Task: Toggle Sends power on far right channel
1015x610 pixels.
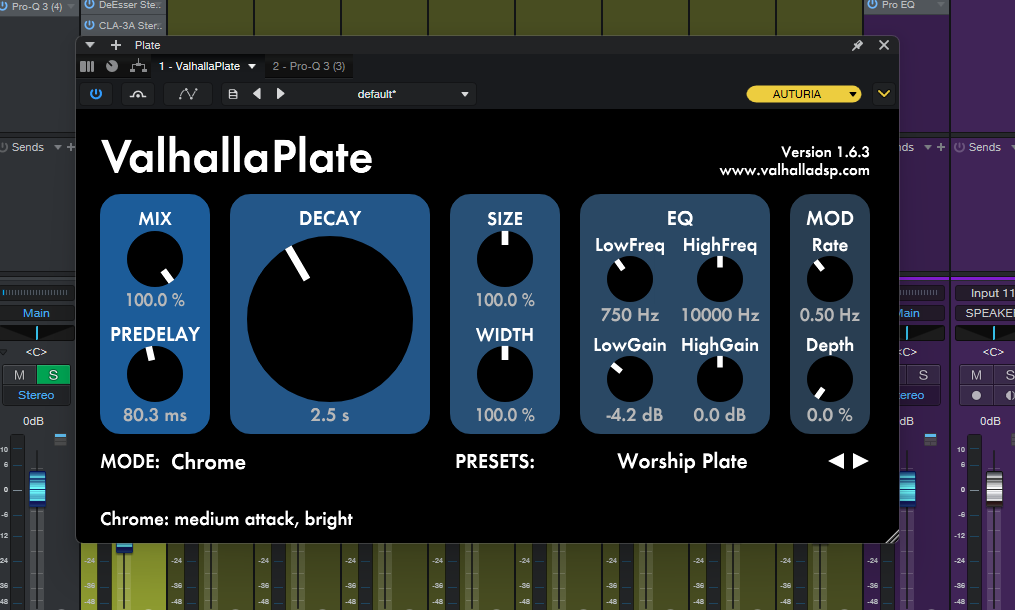Action: (x=959, y=148)
